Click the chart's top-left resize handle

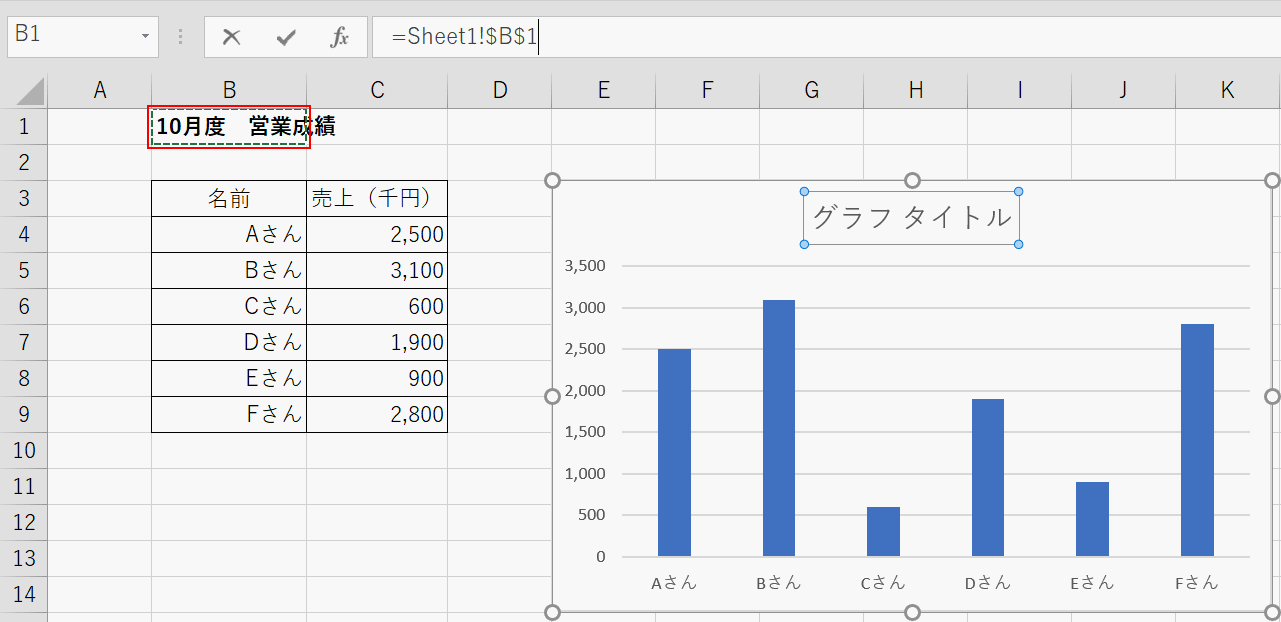[552, 181]
